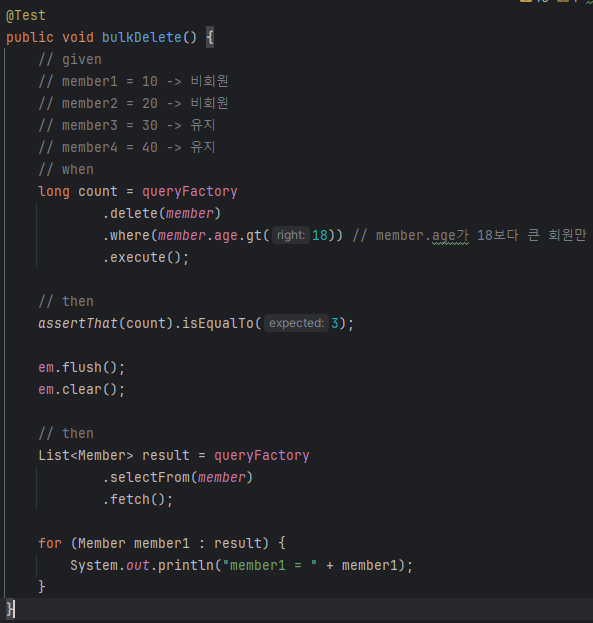
Task: Click the em.flush() statement
Action: coord(82,368)
